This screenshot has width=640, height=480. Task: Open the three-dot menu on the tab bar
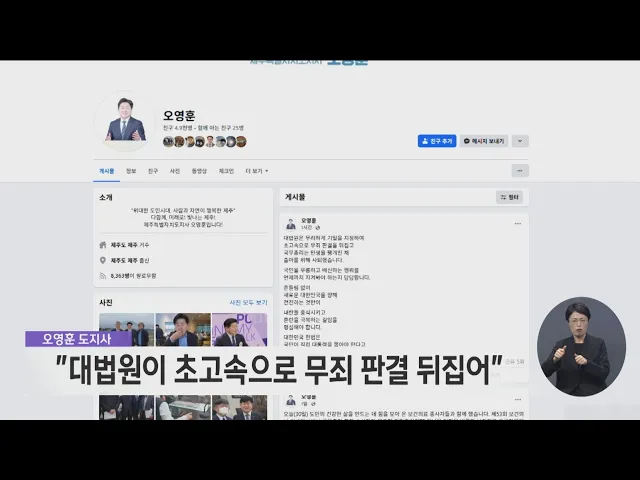[x=520, y=171]
